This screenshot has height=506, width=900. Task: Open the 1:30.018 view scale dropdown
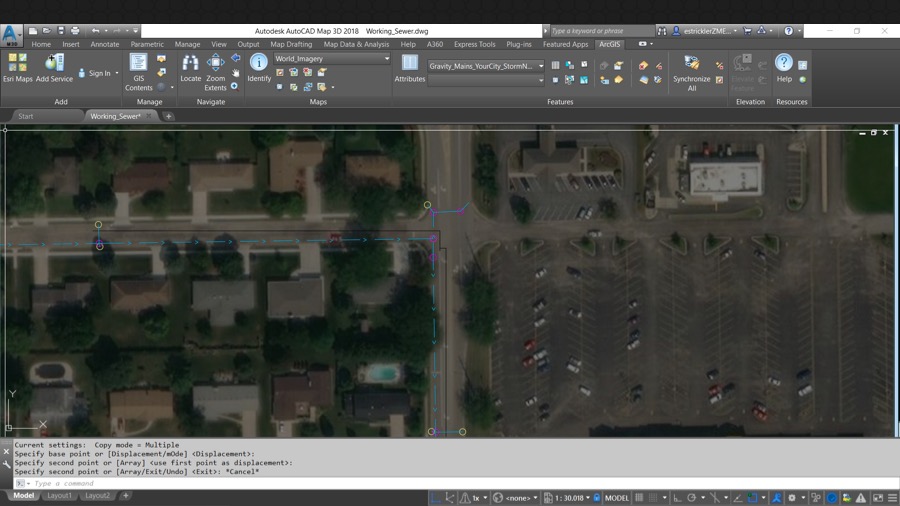(588, 498)
